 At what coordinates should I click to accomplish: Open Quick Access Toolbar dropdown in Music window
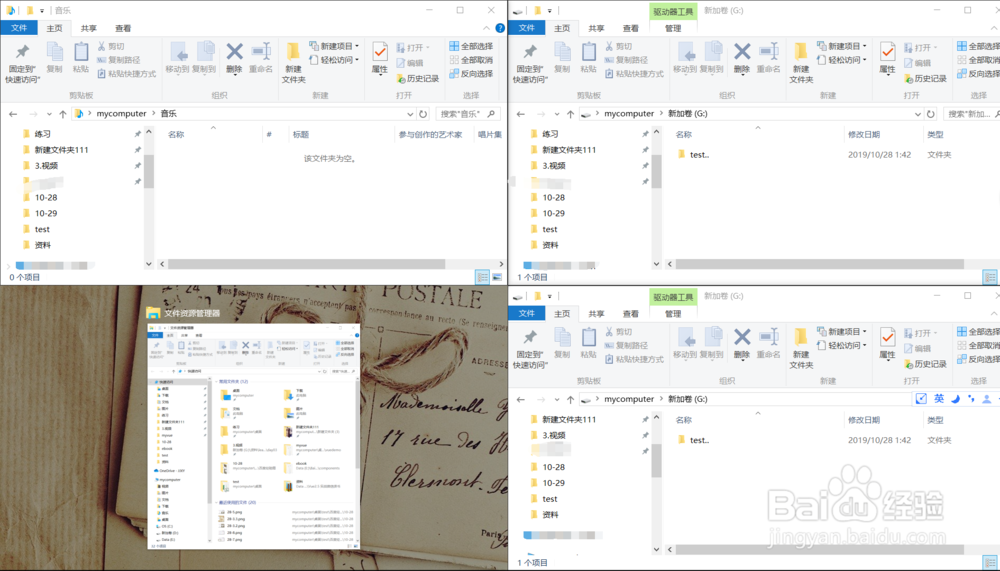42,10
